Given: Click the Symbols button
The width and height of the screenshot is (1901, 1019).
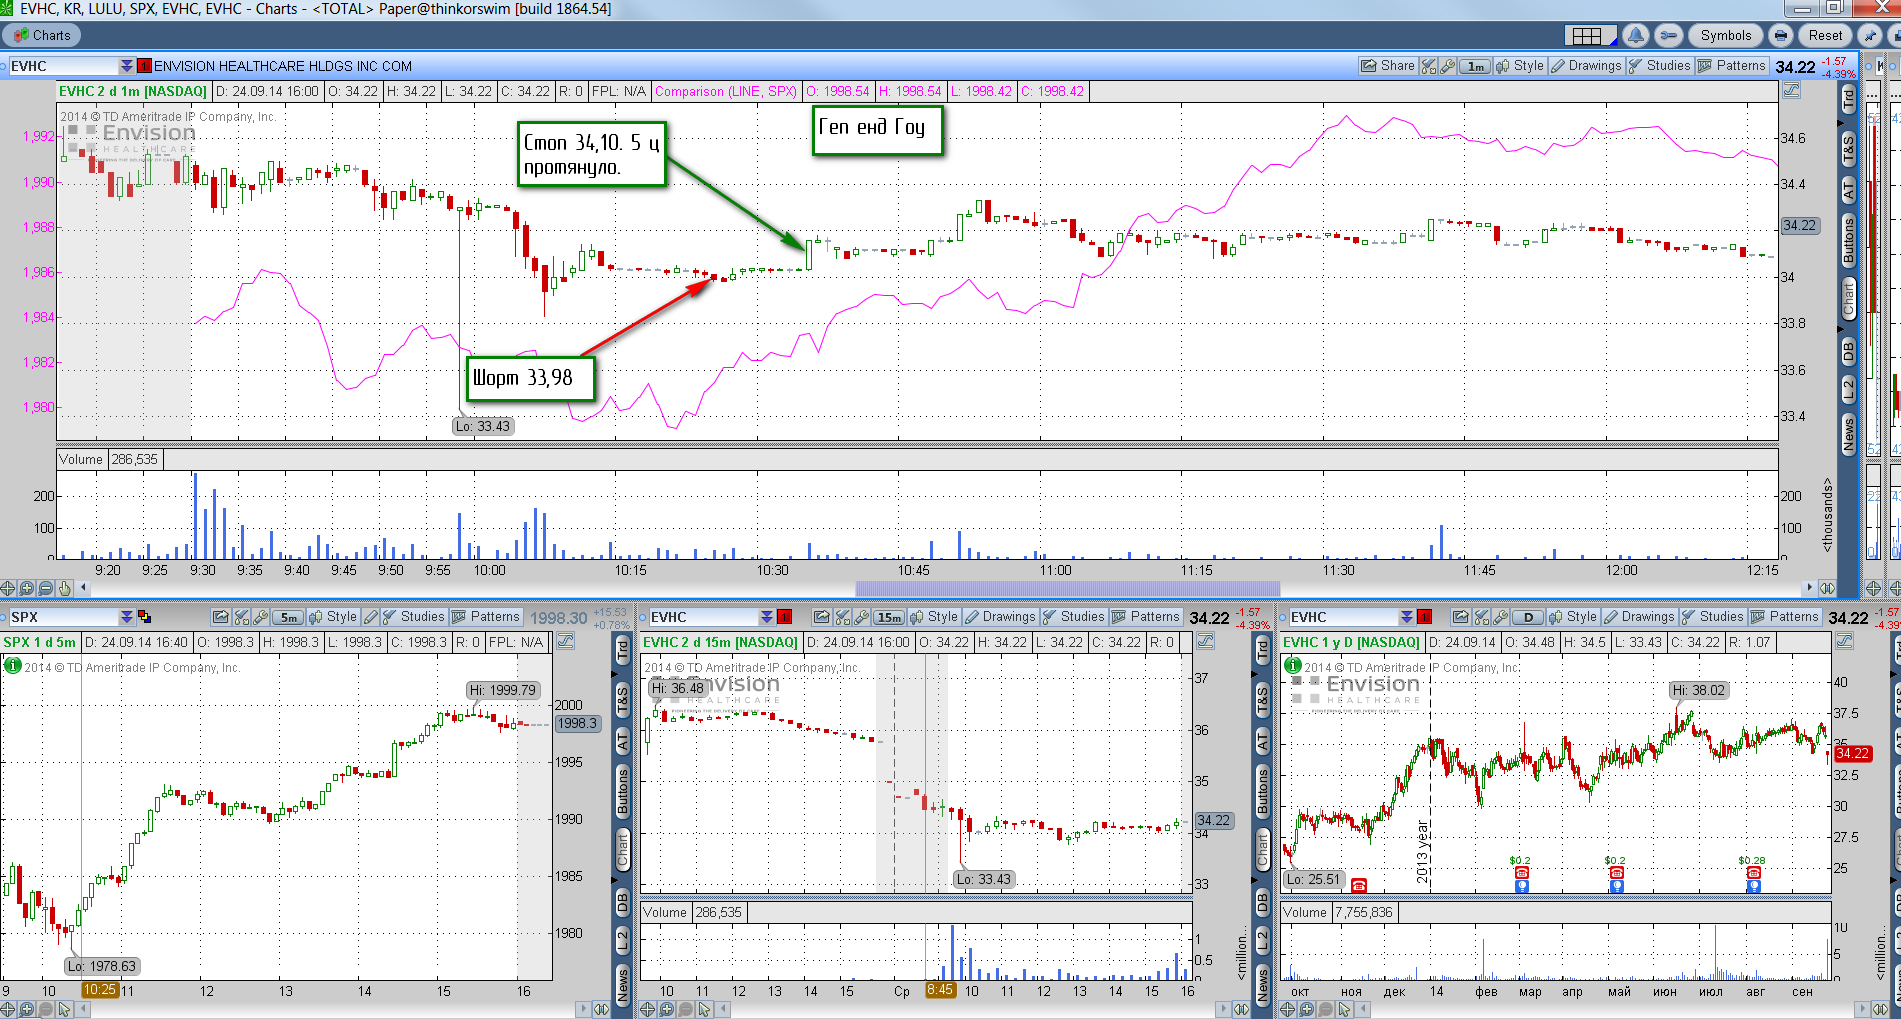Looking at the screenshot, I should click(1726, 35).
